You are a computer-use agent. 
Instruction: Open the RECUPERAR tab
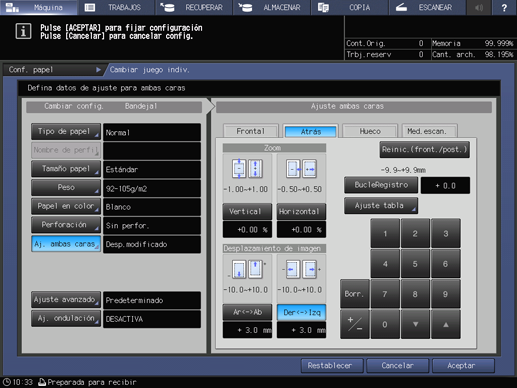(194, 7)
